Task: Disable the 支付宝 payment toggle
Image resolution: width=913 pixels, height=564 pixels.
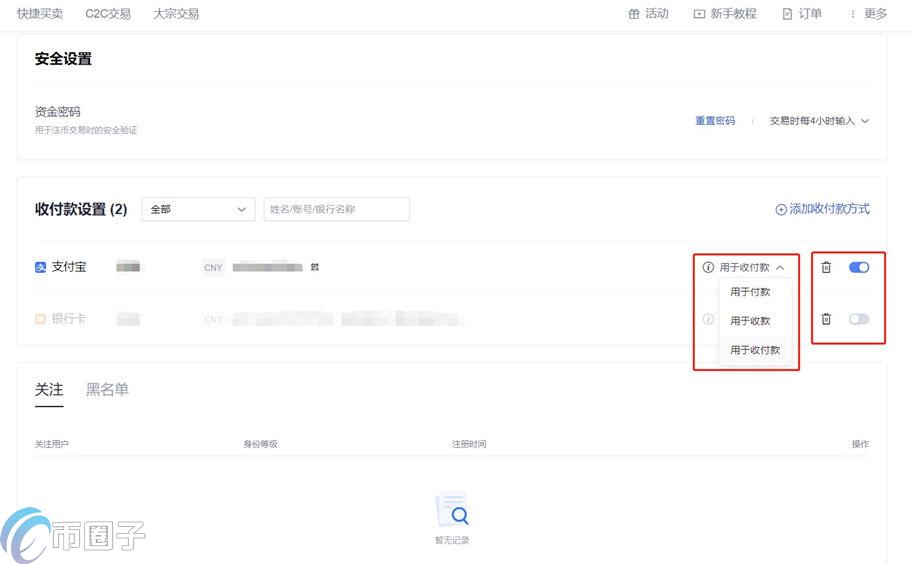Action: click(x=859, y=267)
